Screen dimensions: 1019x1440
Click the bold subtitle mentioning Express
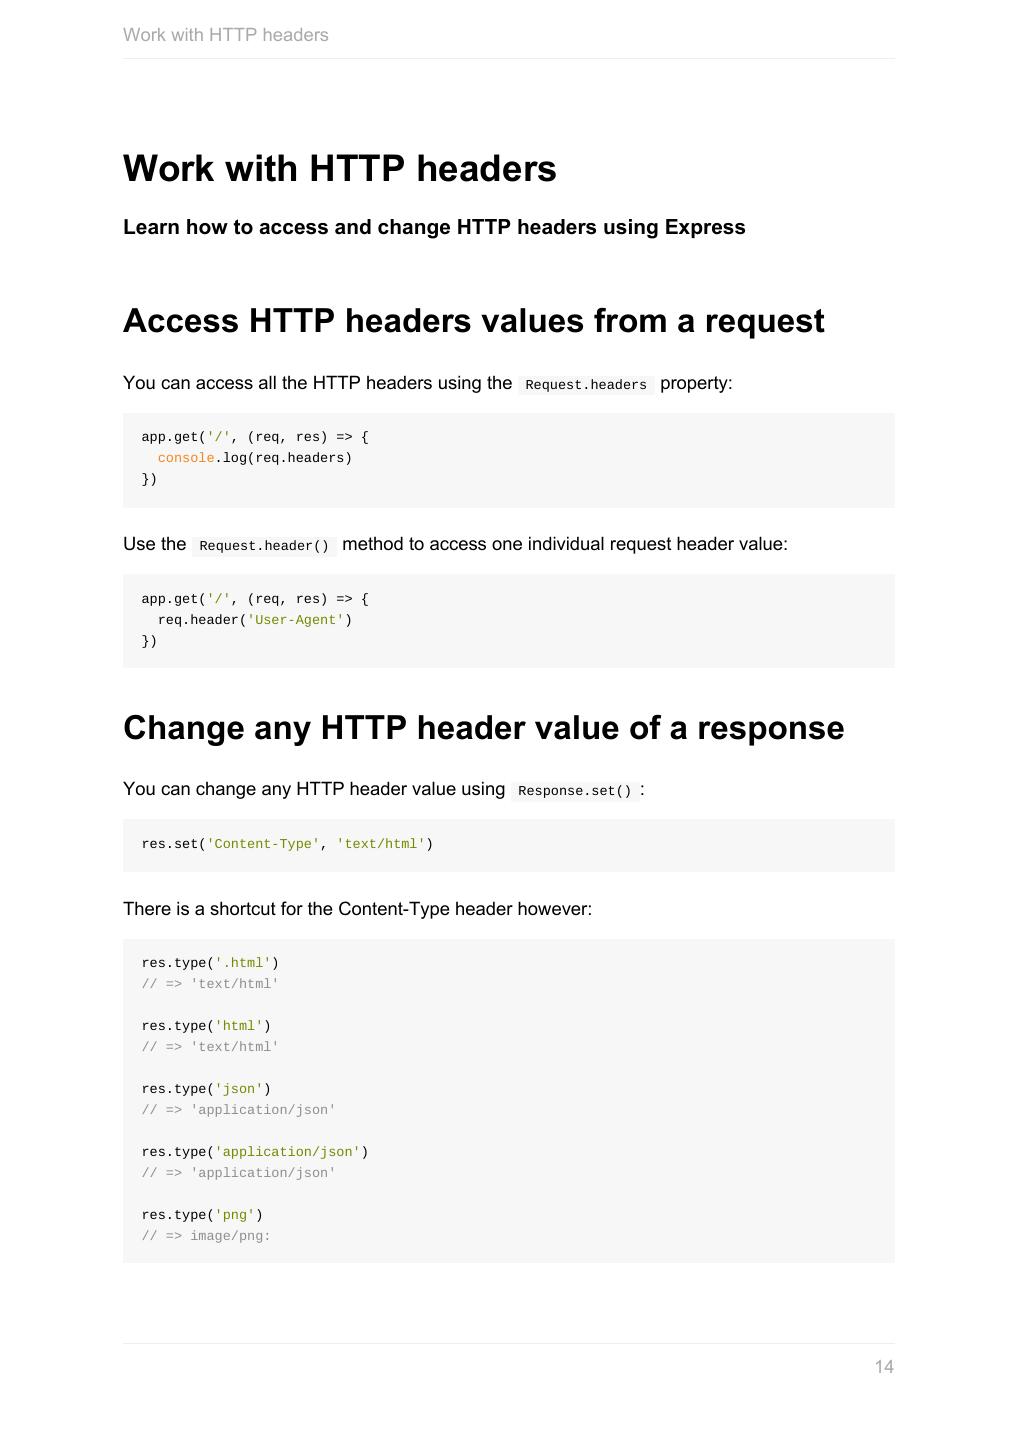[434, 227]
